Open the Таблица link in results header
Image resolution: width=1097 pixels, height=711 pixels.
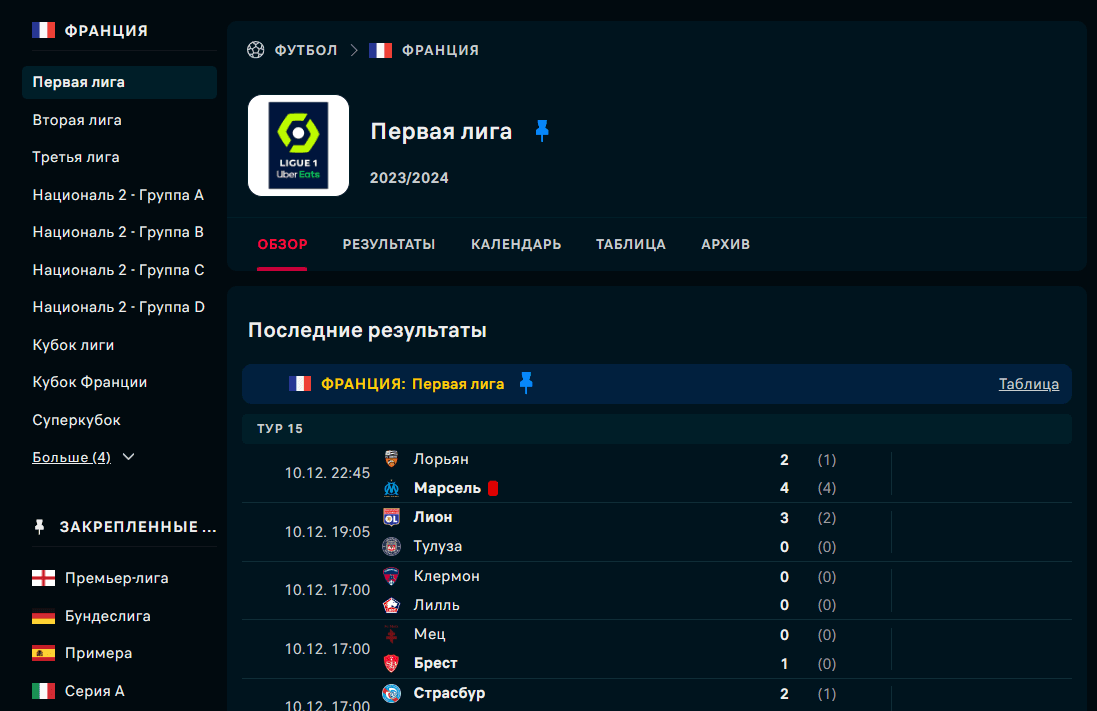coord(1028,383)
